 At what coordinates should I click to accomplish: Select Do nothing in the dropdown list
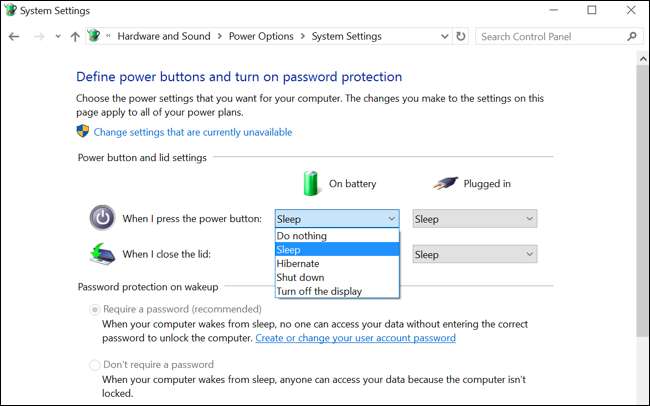pyautogui.click(x=301, y=235)
